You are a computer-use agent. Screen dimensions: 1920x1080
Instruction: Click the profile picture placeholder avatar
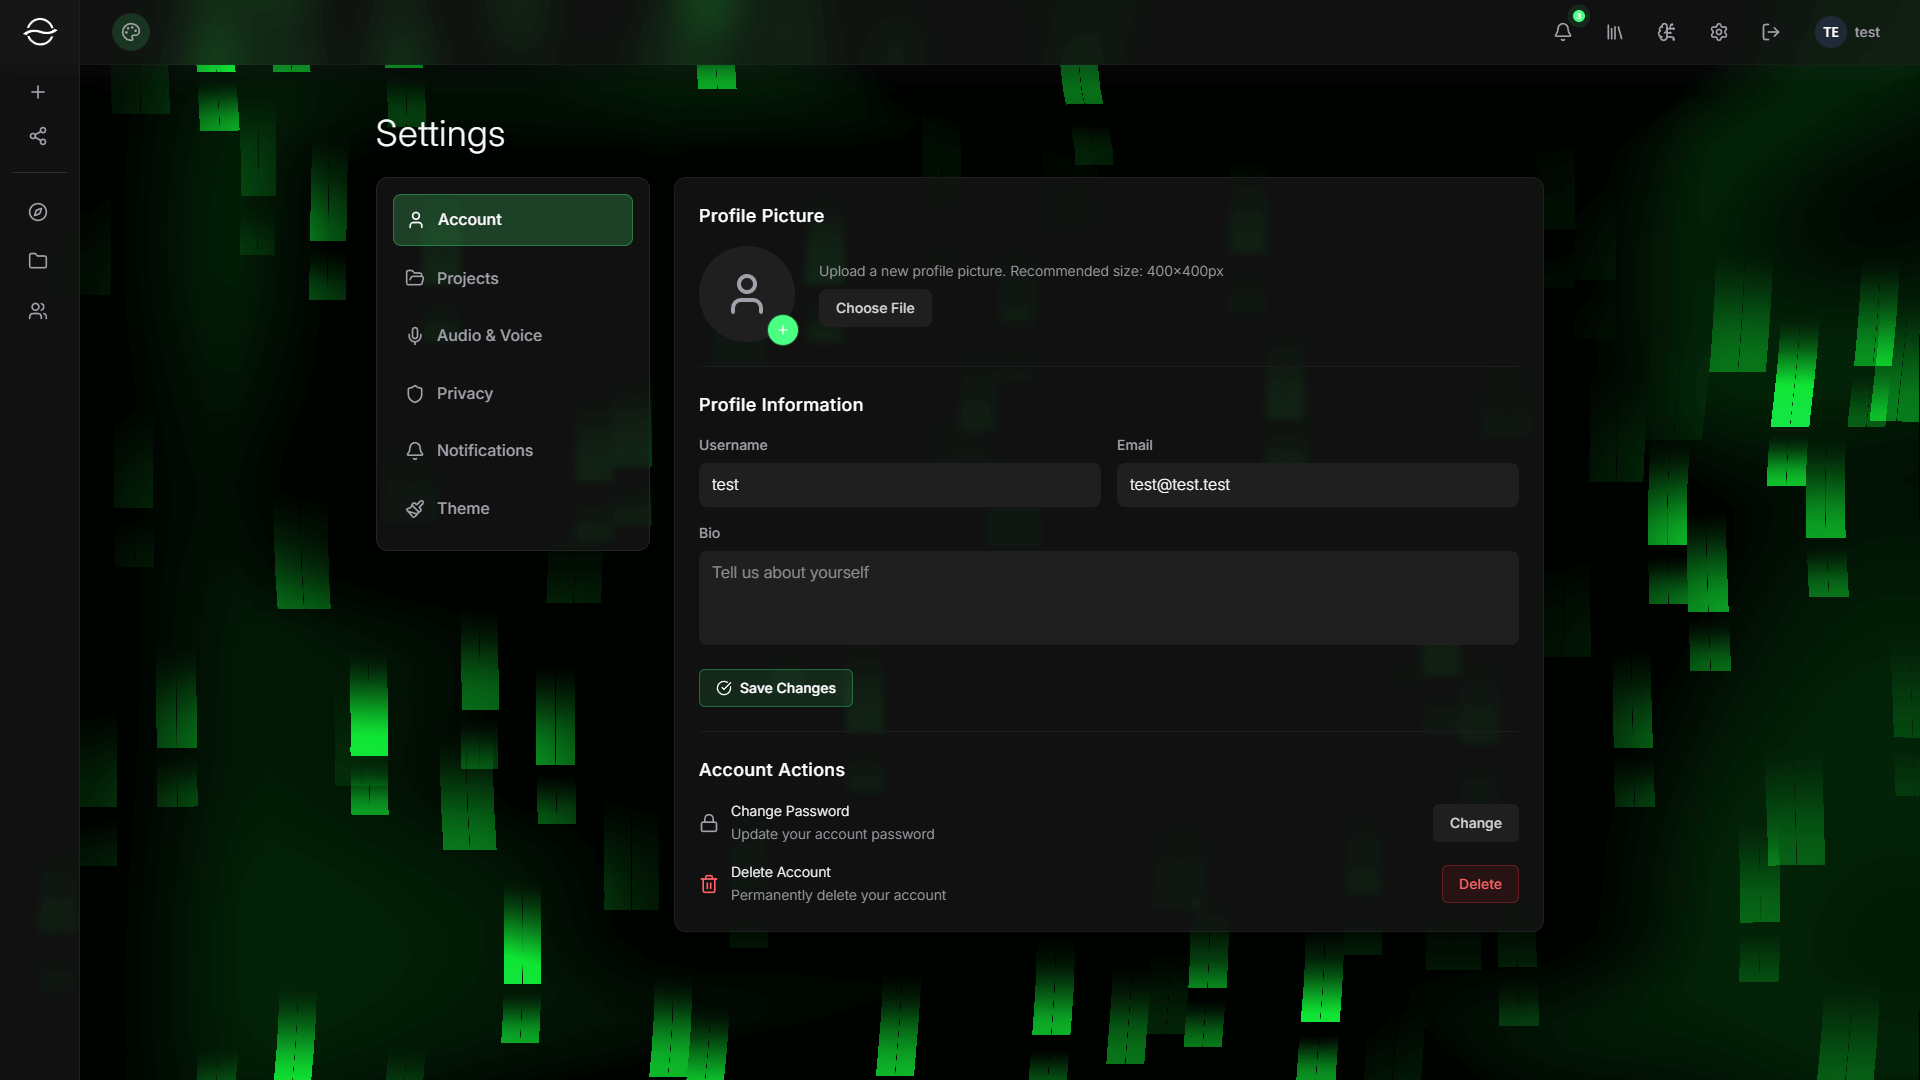point(747,294)
